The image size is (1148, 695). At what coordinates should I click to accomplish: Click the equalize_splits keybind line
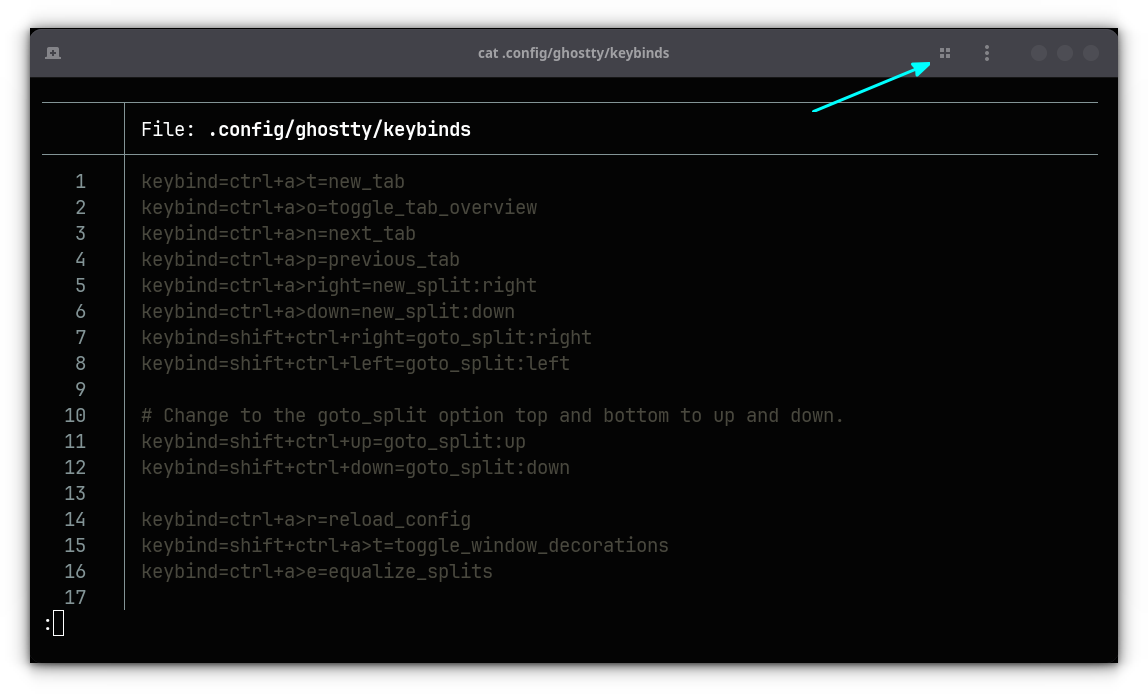coord(316,572)
